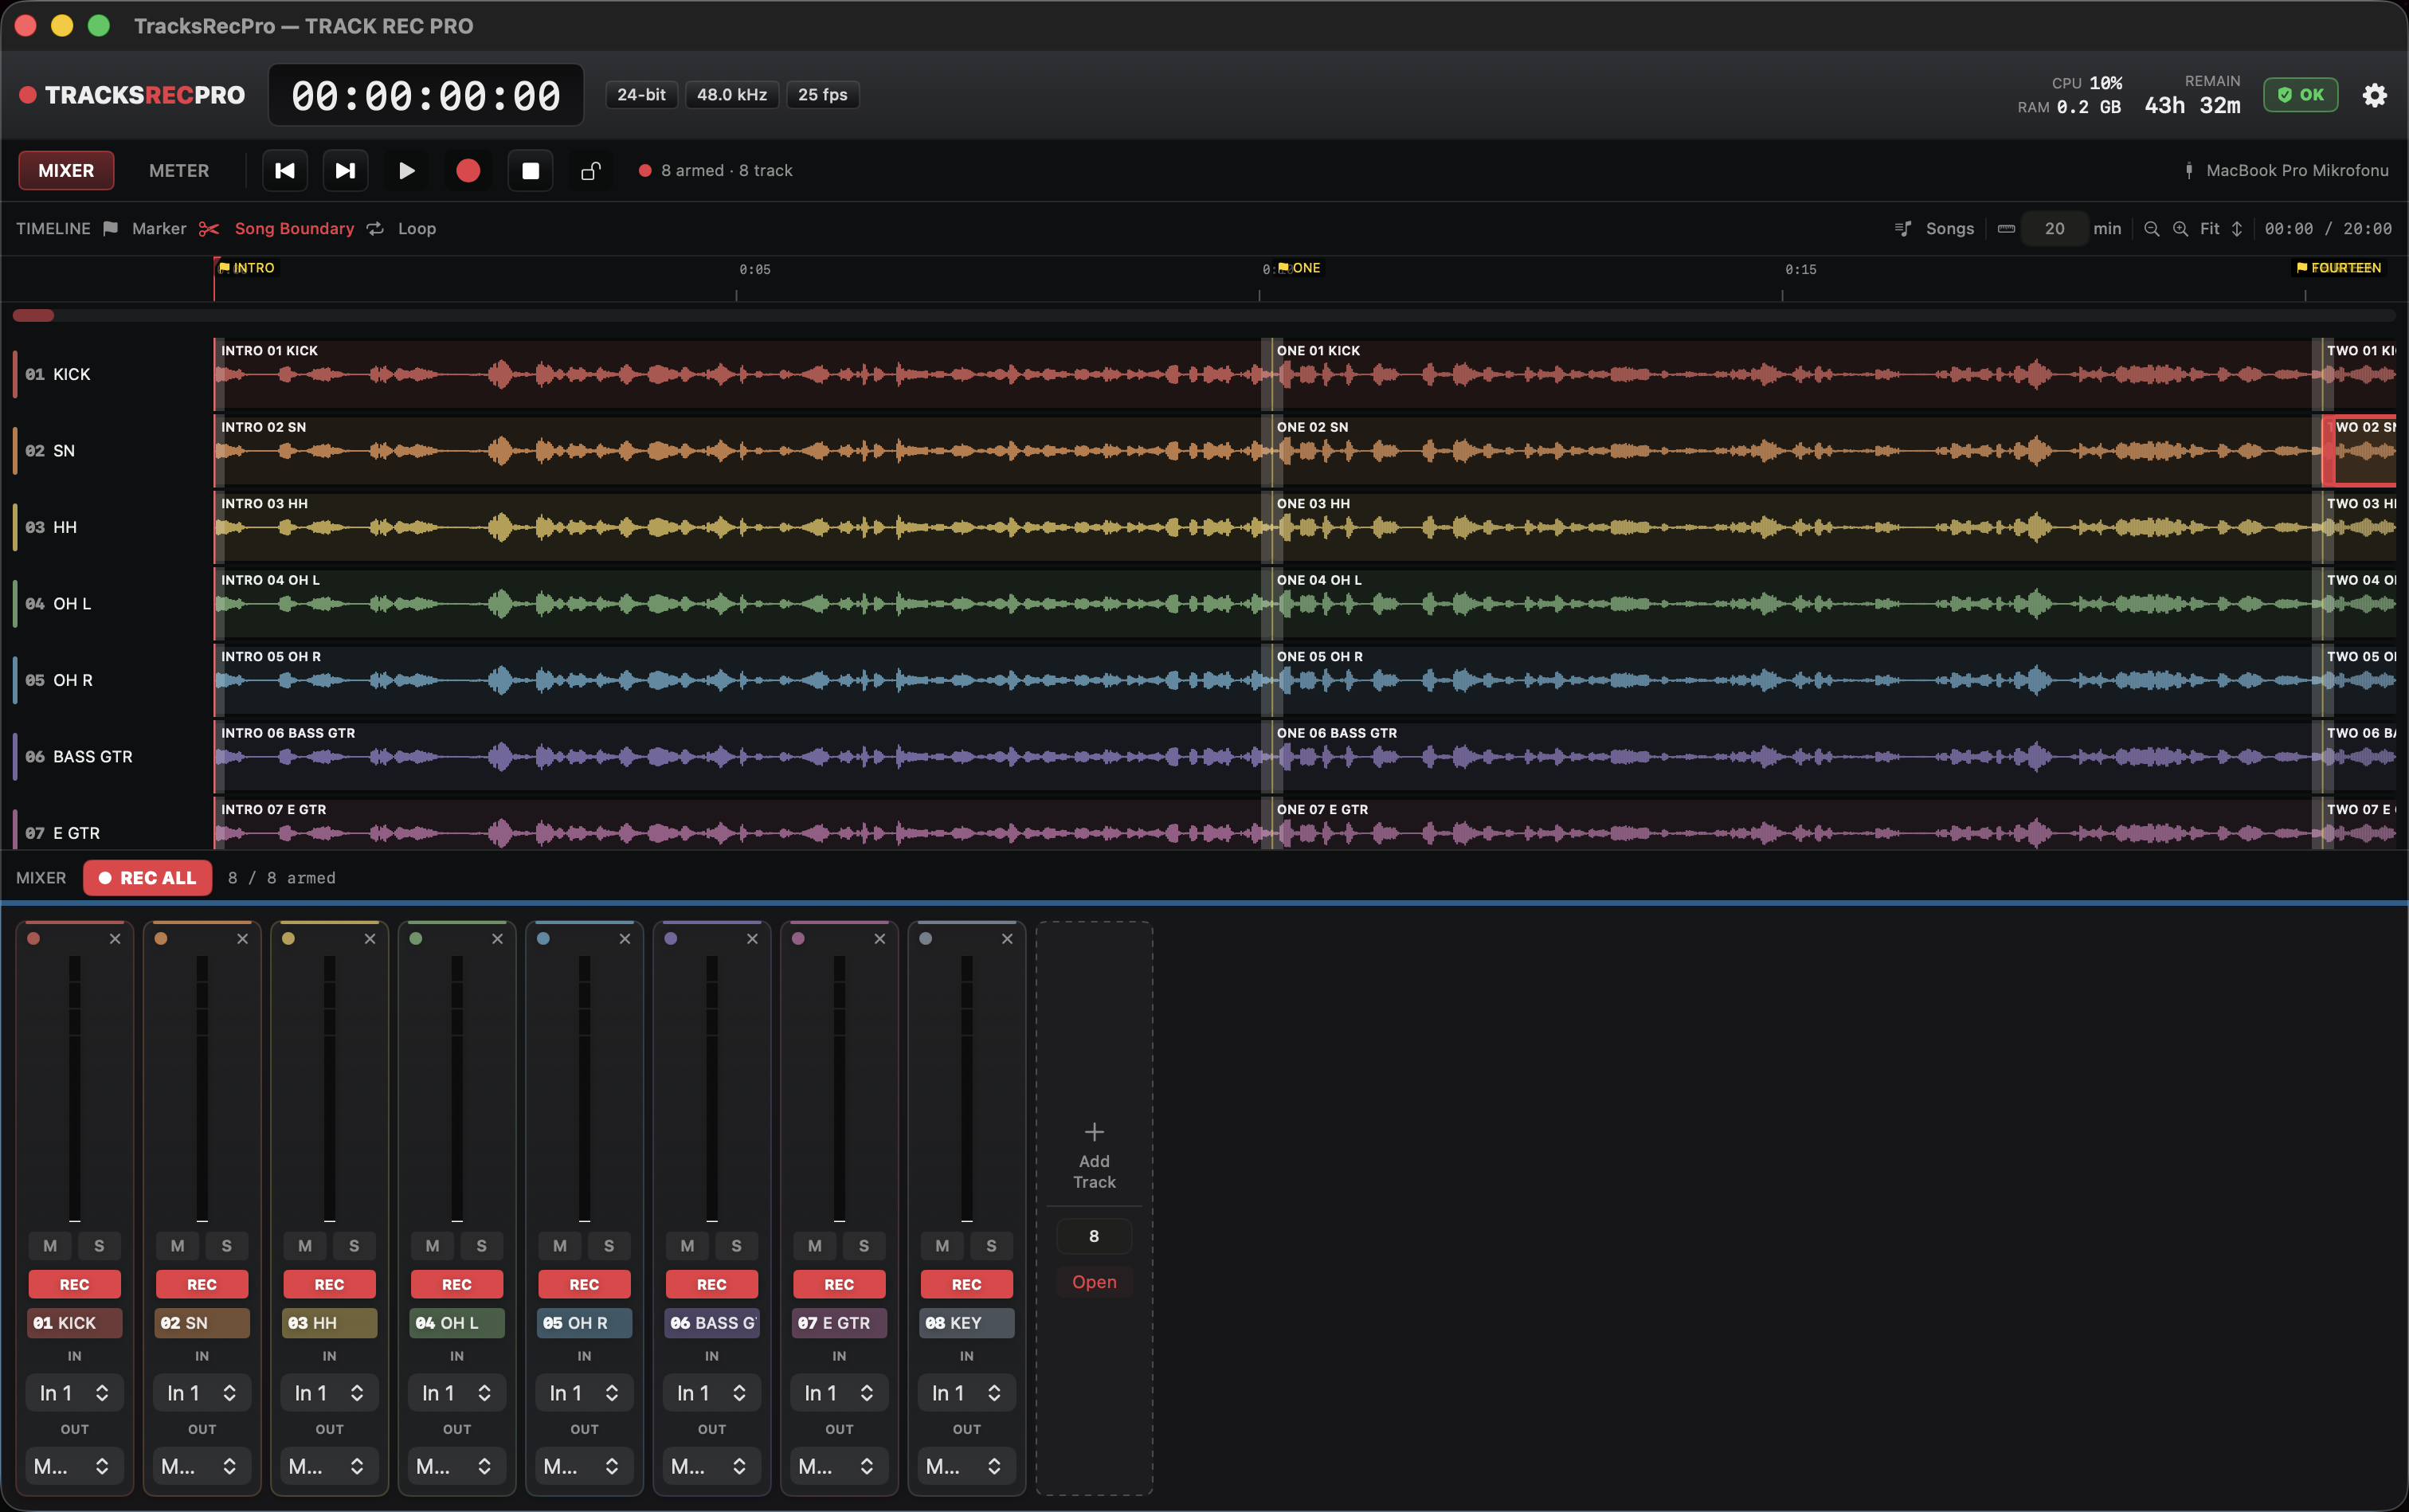The width and height of the screenshot is (2409, 1512).
Task: Click the 48.0 kHz sample rate badge
Action: click(x=732, y=95)
